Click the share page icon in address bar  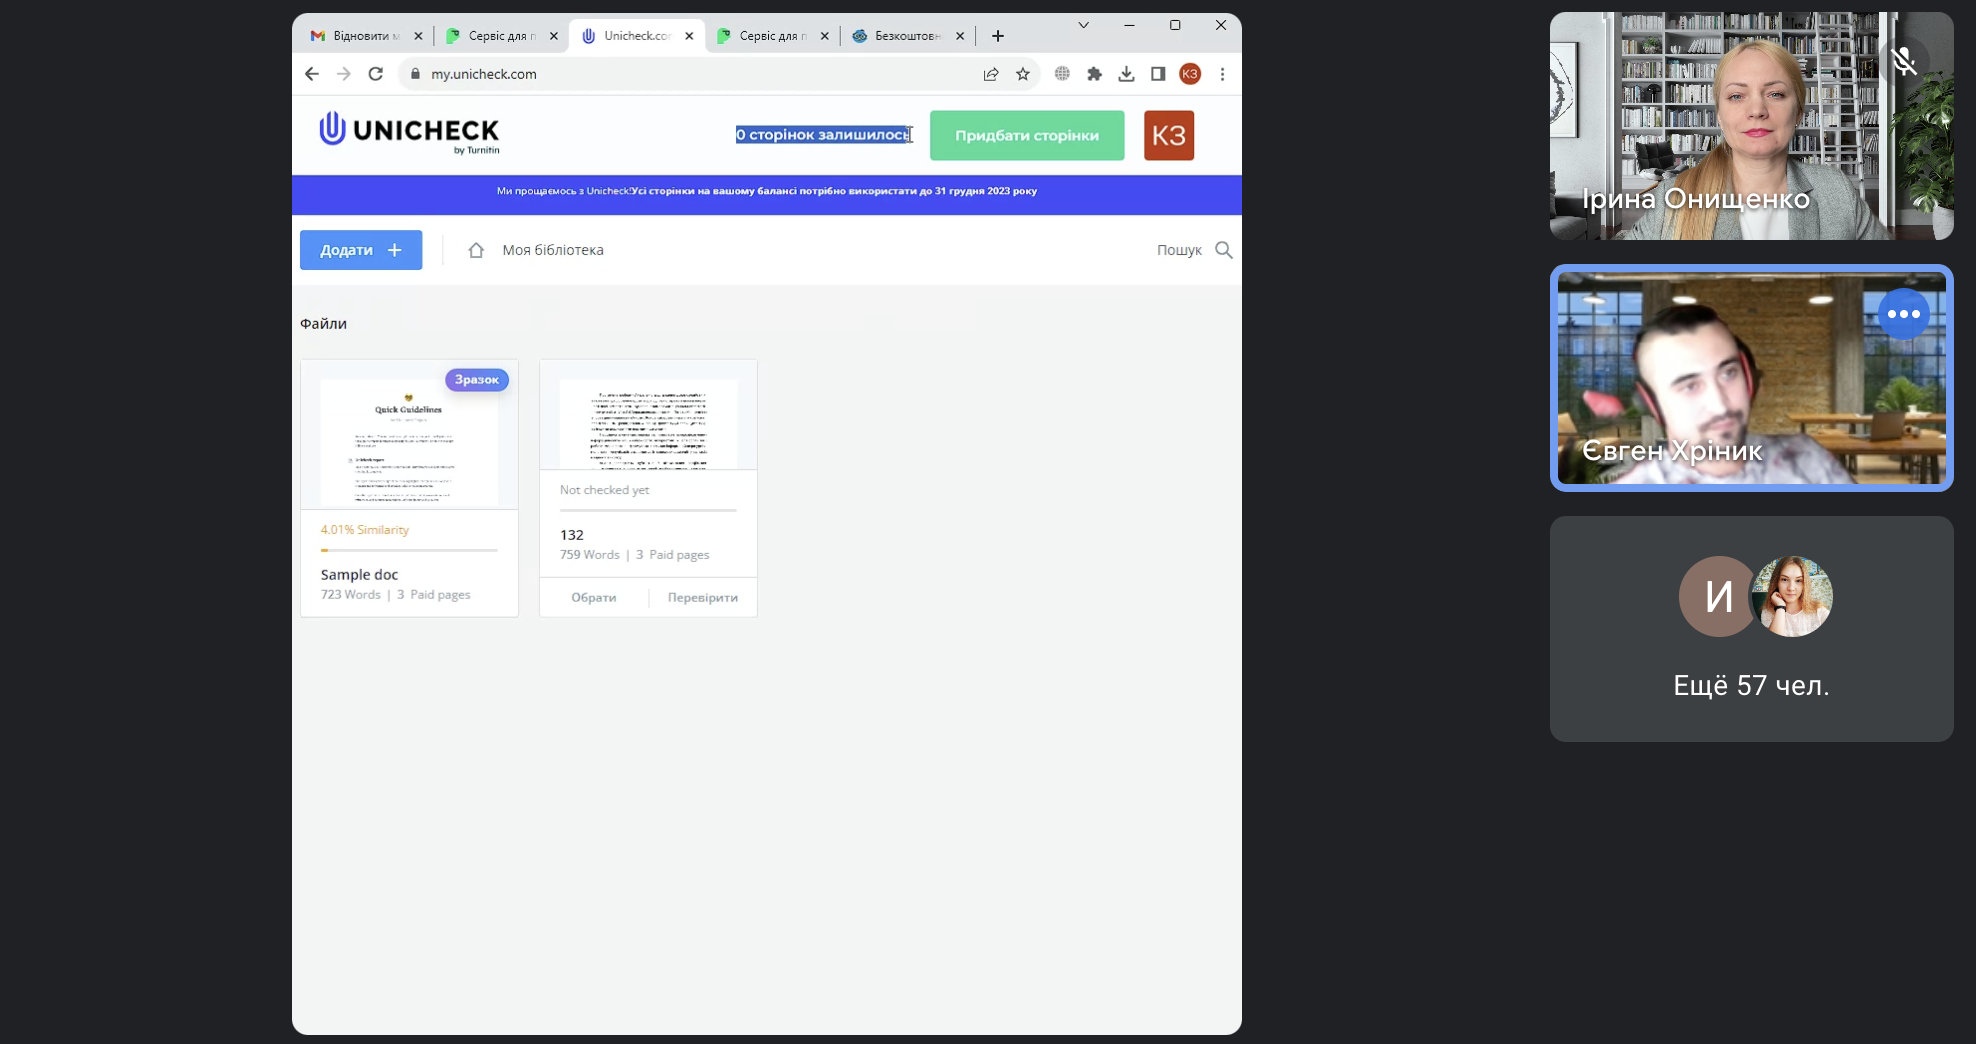pyautogui.click(x=990, y=74)
